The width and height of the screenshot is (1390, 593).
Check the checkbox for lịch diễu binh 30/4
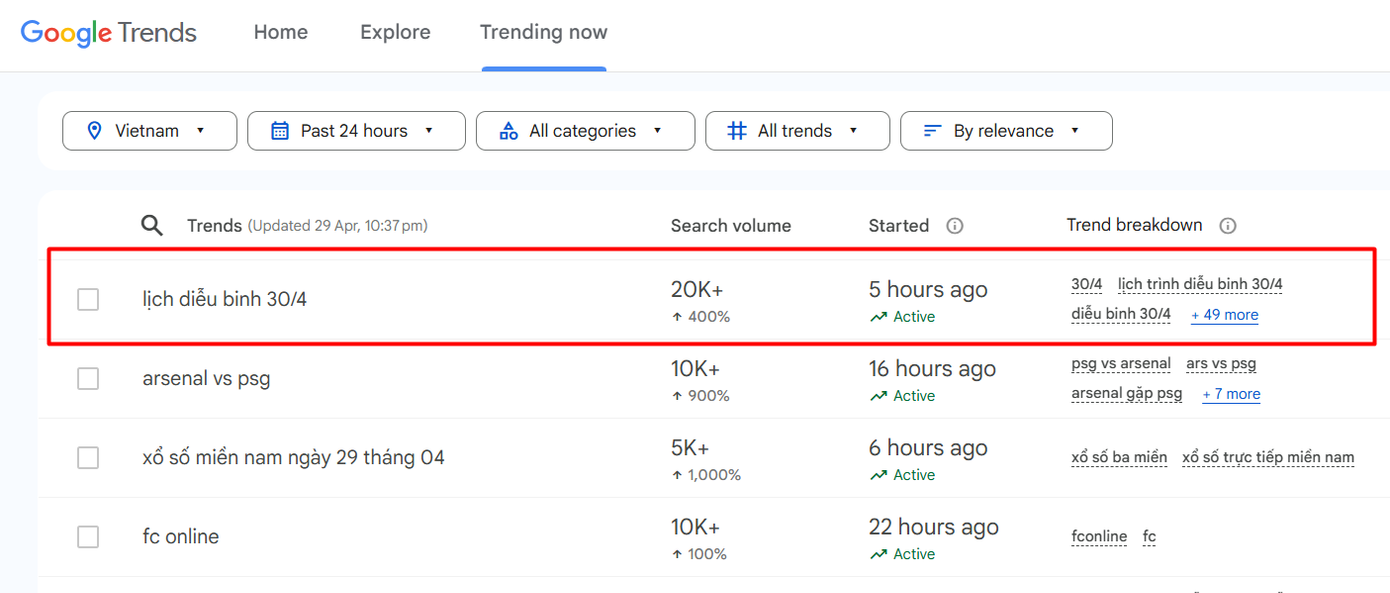(88, 299)
